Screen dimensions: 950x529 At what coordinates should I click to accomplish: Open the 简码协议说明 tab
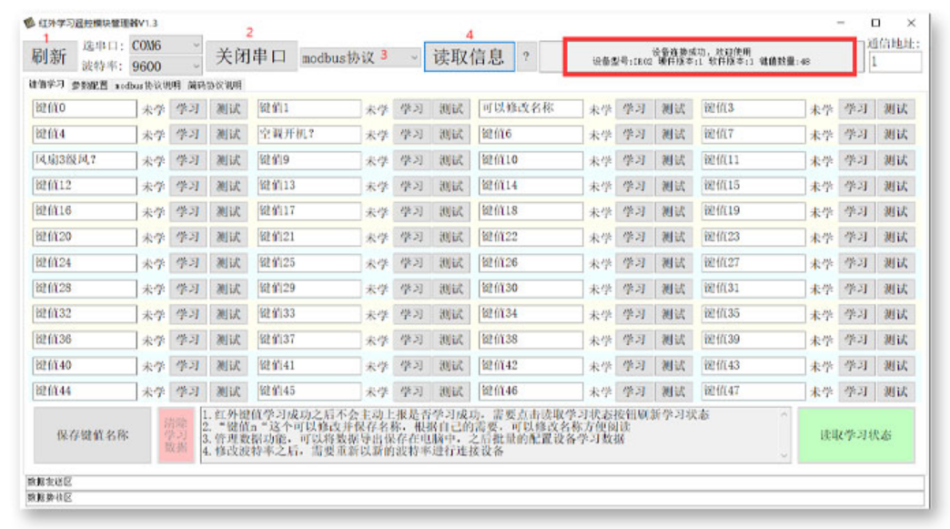pos(214,85)
